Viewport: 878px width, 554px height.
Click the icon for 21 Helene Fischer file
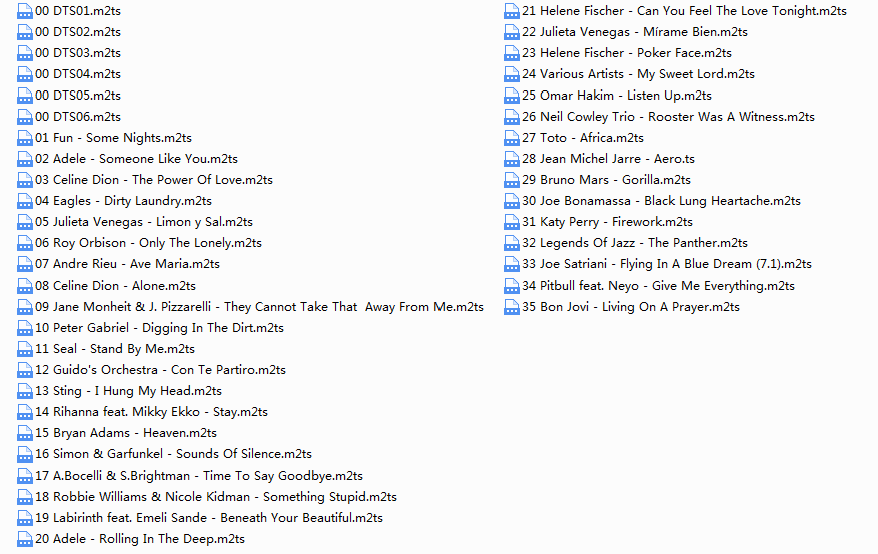512,11
